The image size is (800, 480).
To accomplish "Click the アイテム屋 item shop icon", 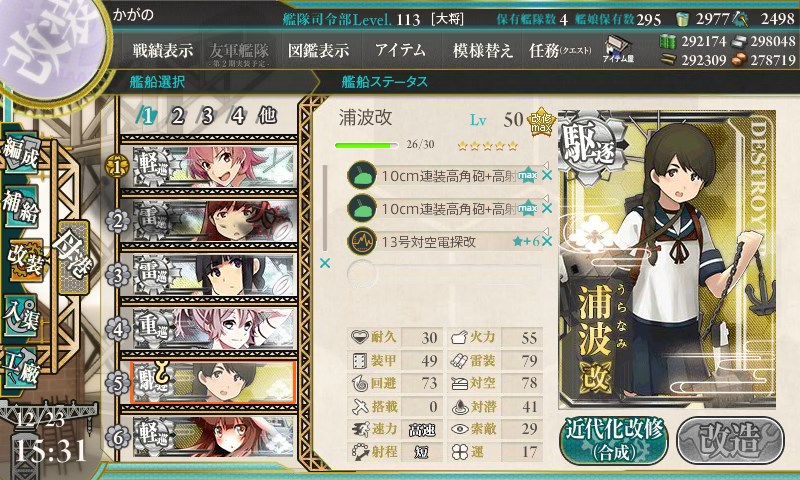I will coord(618,49).
